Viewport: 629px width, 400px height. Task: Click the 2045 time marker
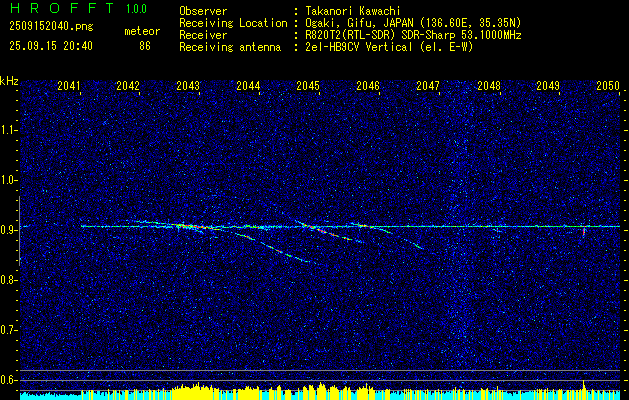[x=308, y=86]
